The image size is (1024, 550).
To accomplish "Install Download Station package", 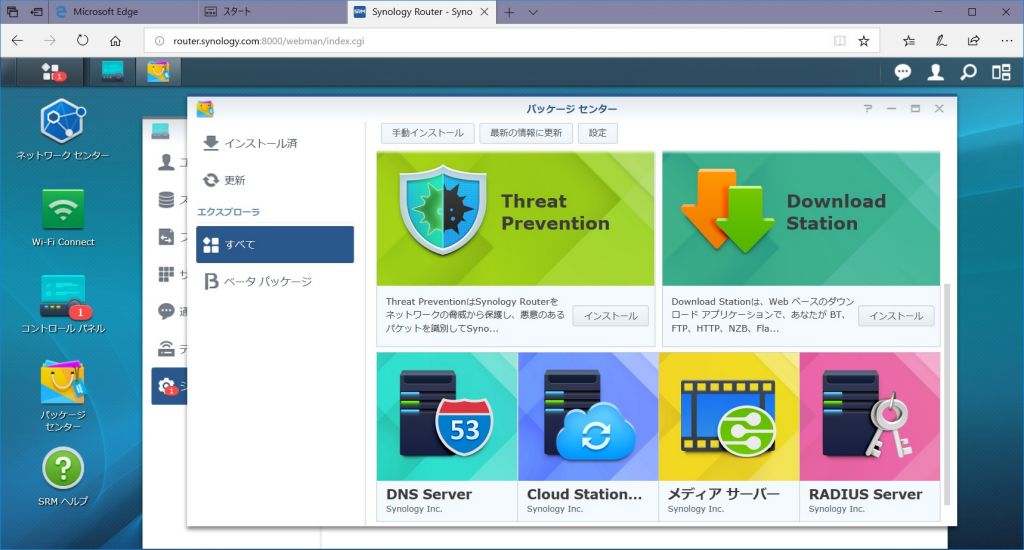I will (896, 315).
